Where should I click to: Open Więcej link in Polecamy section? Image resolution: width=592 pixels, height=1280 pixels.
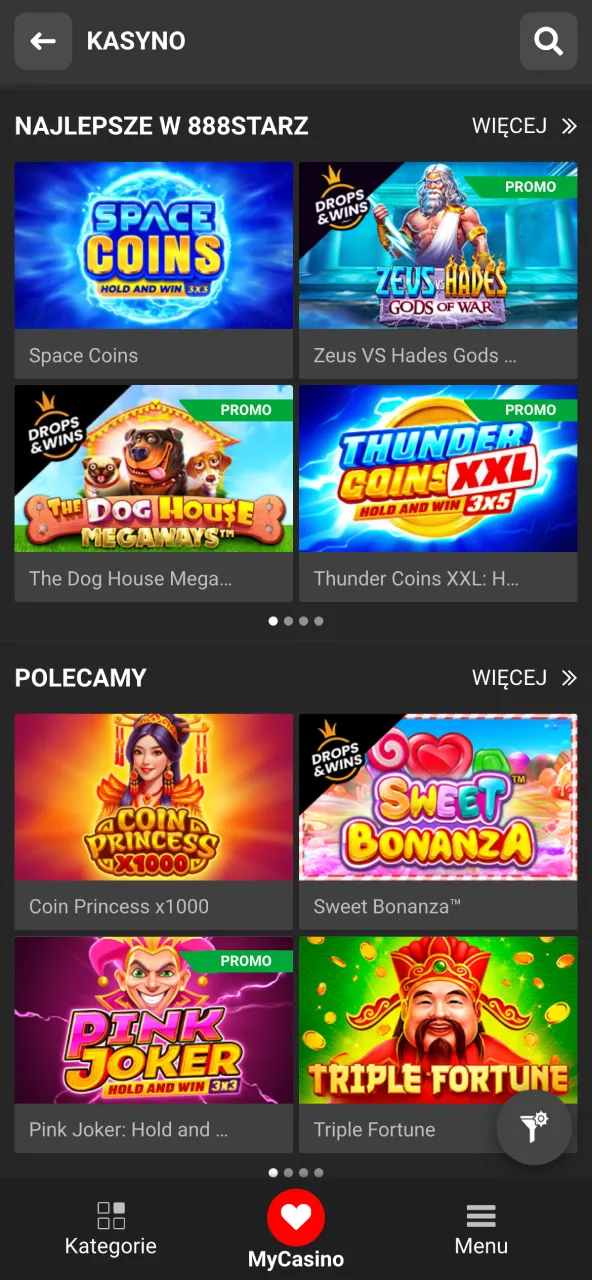(x=509, y=678)
